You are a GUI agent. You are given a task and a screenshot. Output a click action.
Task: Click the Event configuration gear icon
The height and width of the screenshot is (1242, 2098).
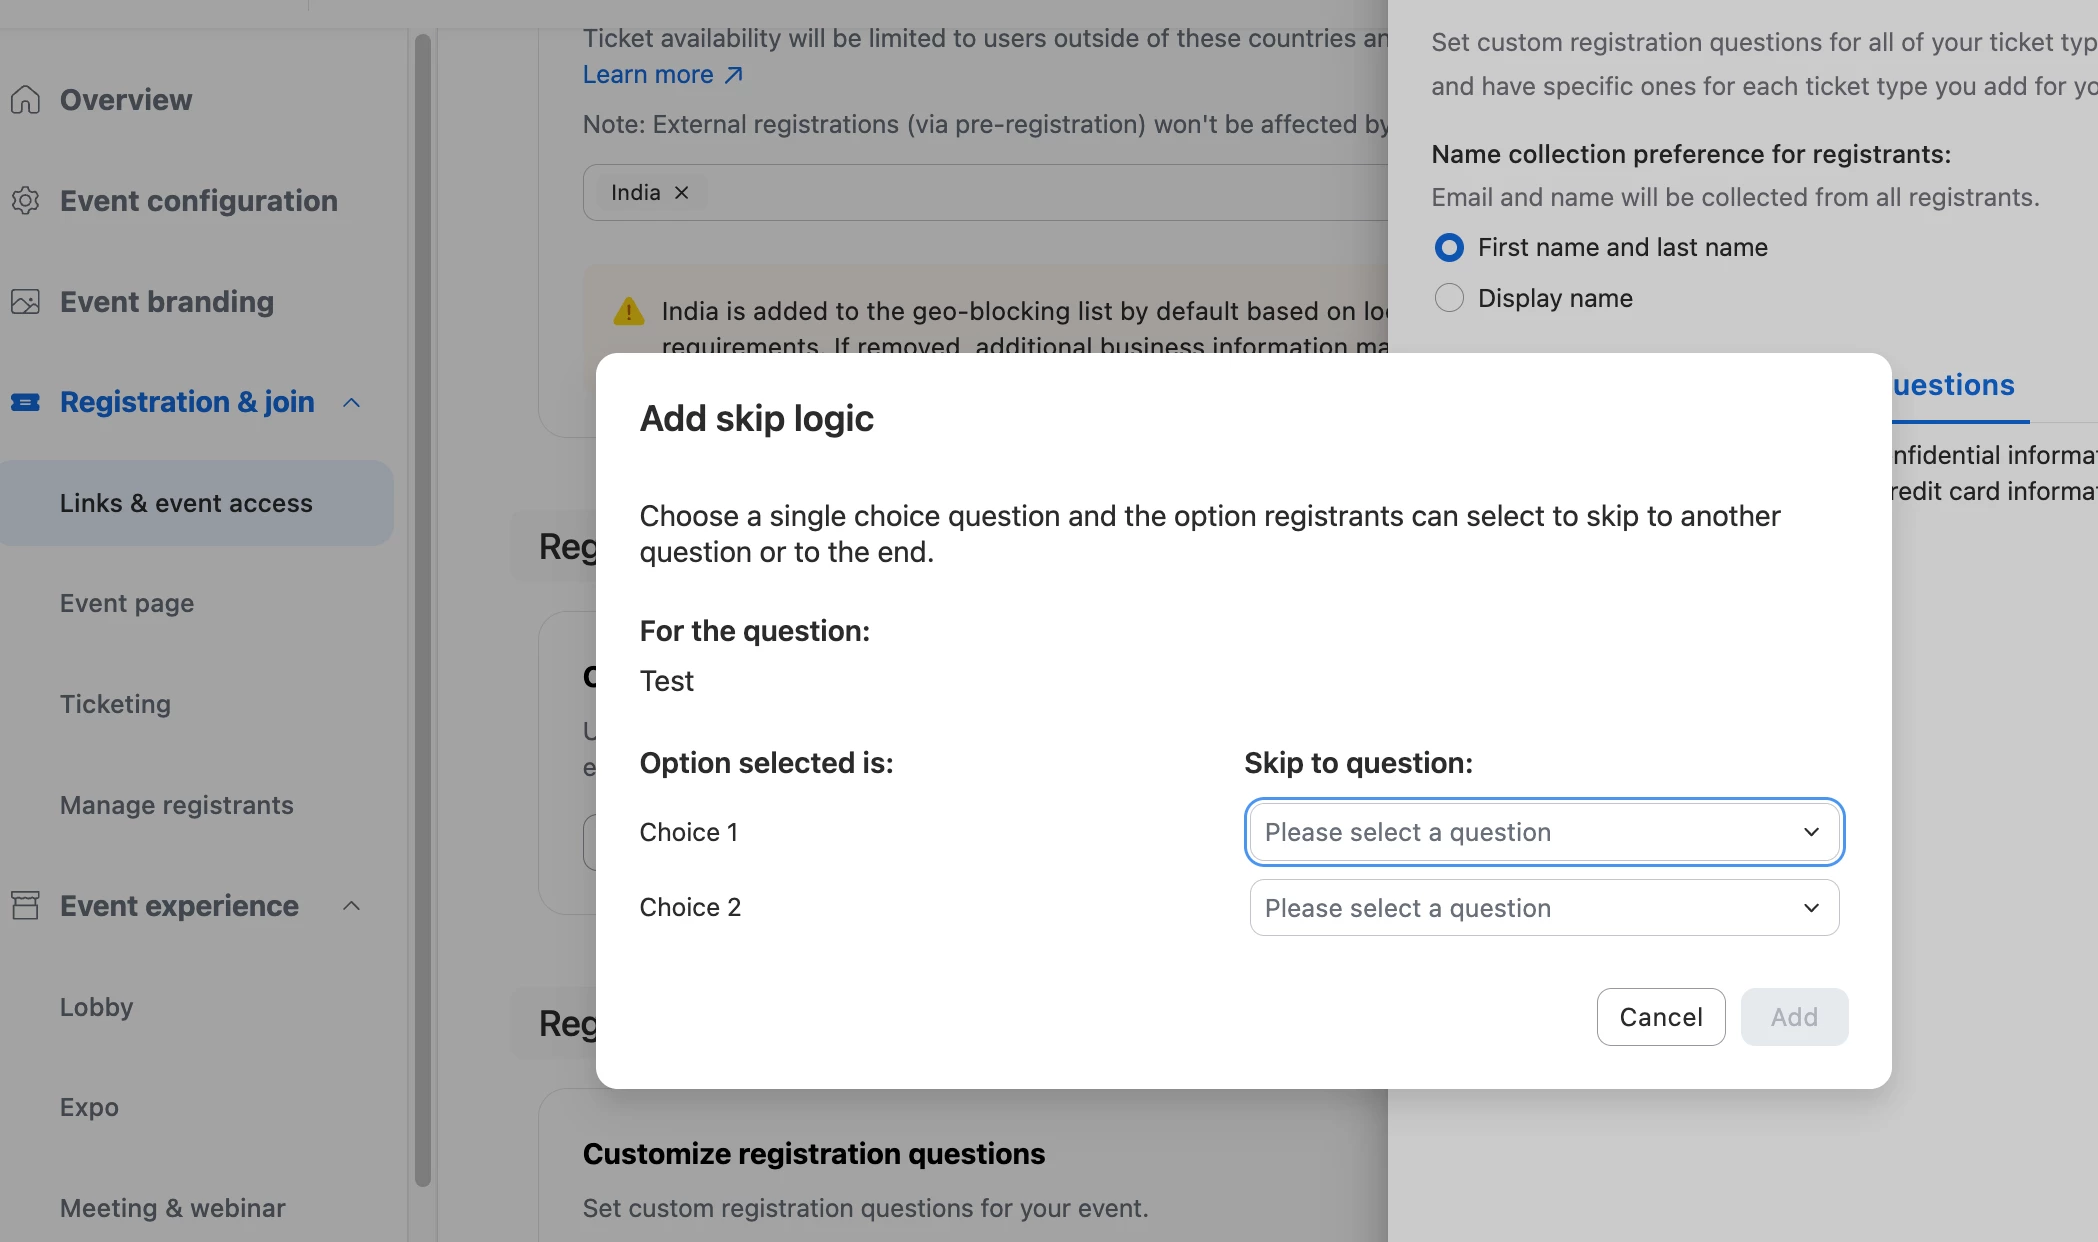coord(25,201)
